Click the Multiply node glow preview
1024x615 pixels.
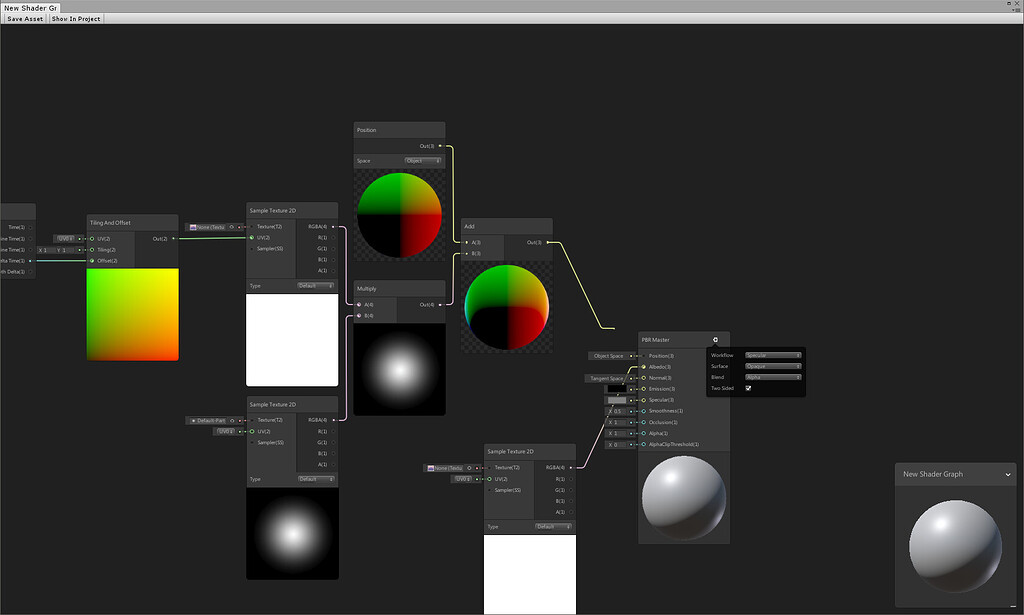(400, 370)
